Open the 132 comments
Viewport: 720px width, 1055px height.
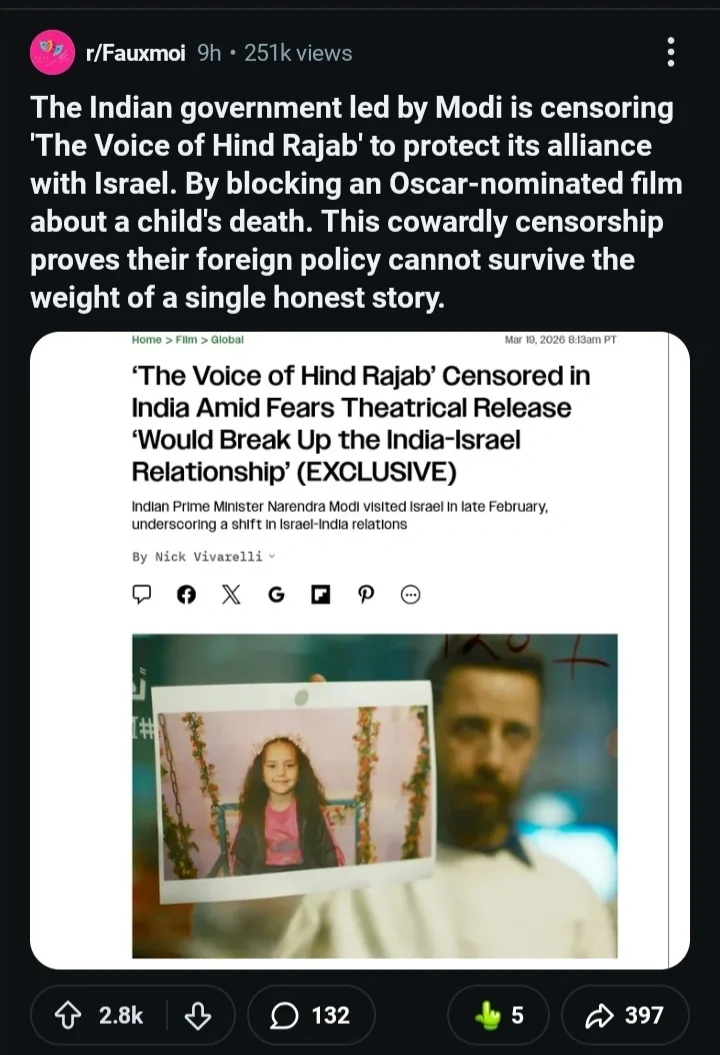click(x=311, y=1016)
